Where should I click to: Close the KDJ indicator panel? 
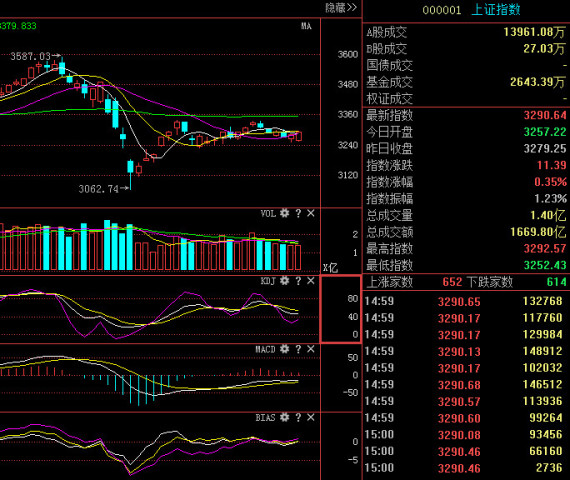(311, 281)
